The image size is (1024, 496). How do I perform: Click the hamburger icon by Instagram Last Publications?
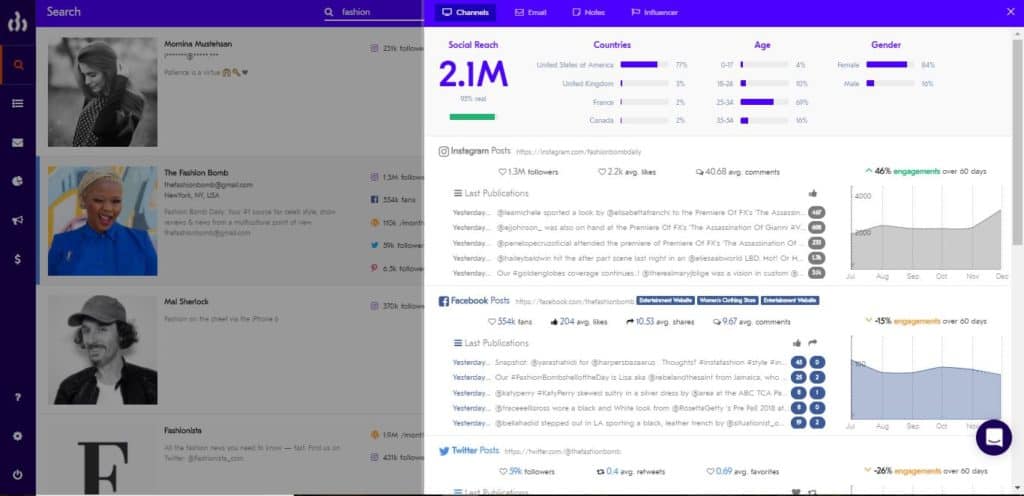coord(458,193)
